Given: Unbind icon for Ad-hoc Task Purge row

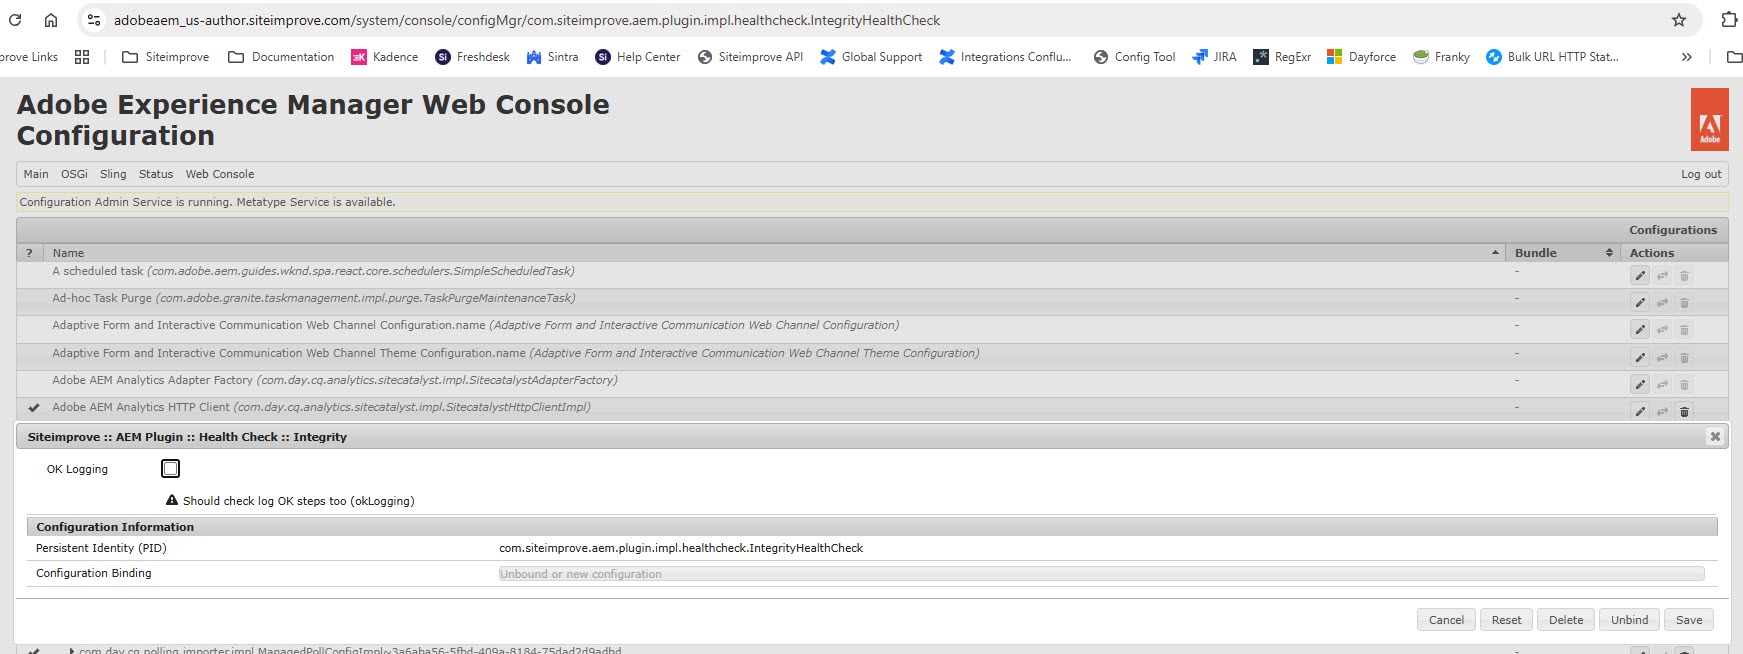Looking at the screenshot, I should coord(1662,303).
